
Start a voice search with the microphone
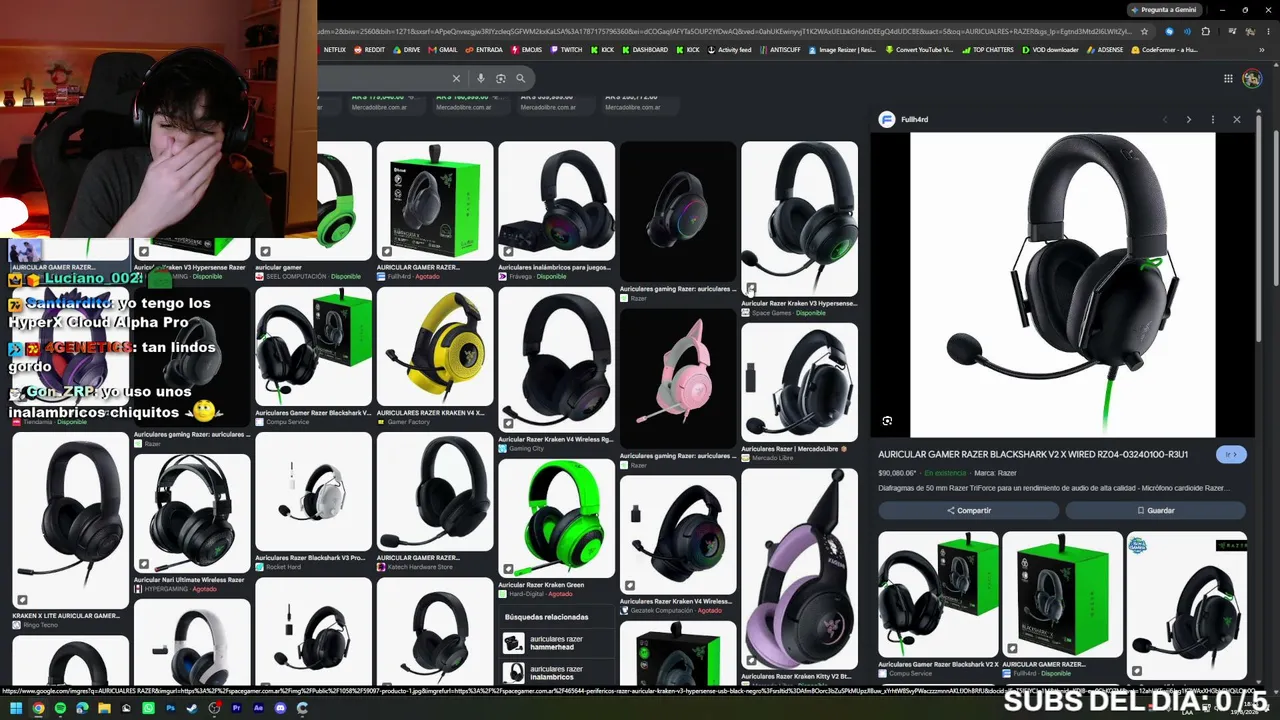[481, 78]
